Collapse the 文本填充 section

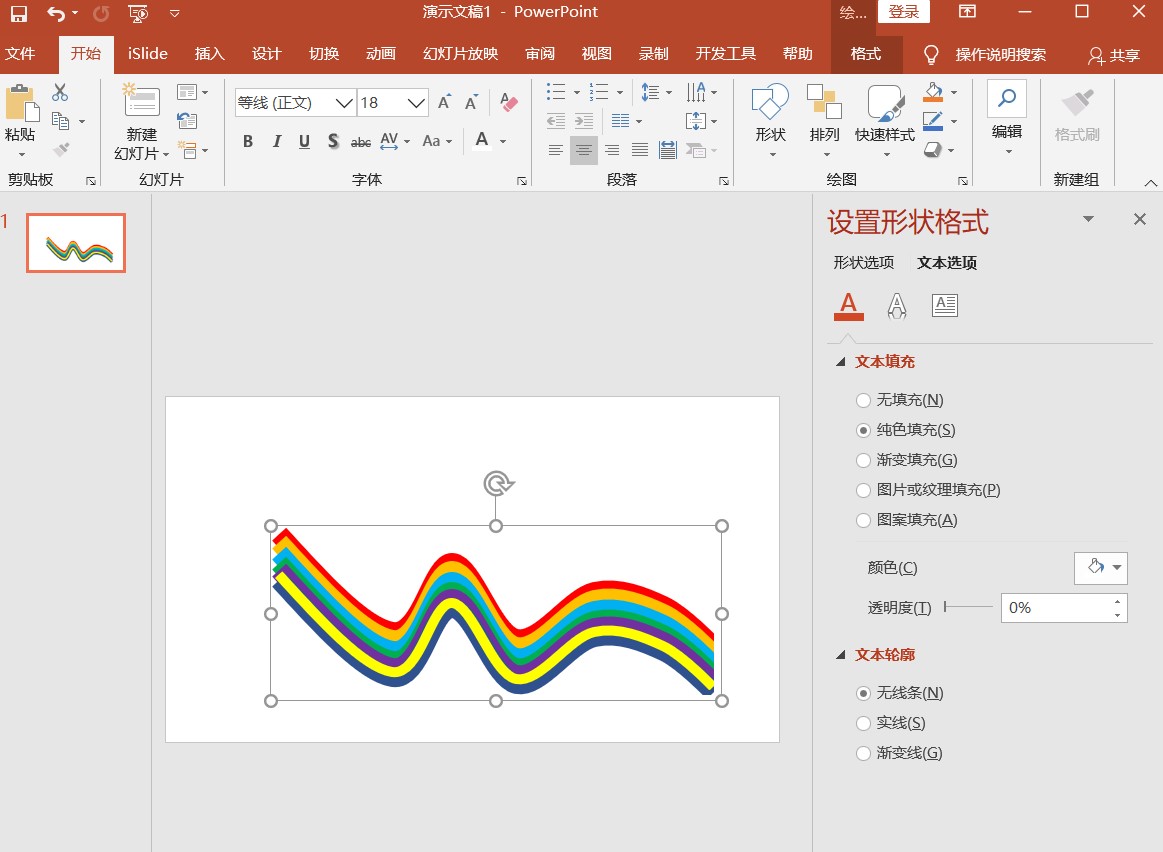pos(841,362)
